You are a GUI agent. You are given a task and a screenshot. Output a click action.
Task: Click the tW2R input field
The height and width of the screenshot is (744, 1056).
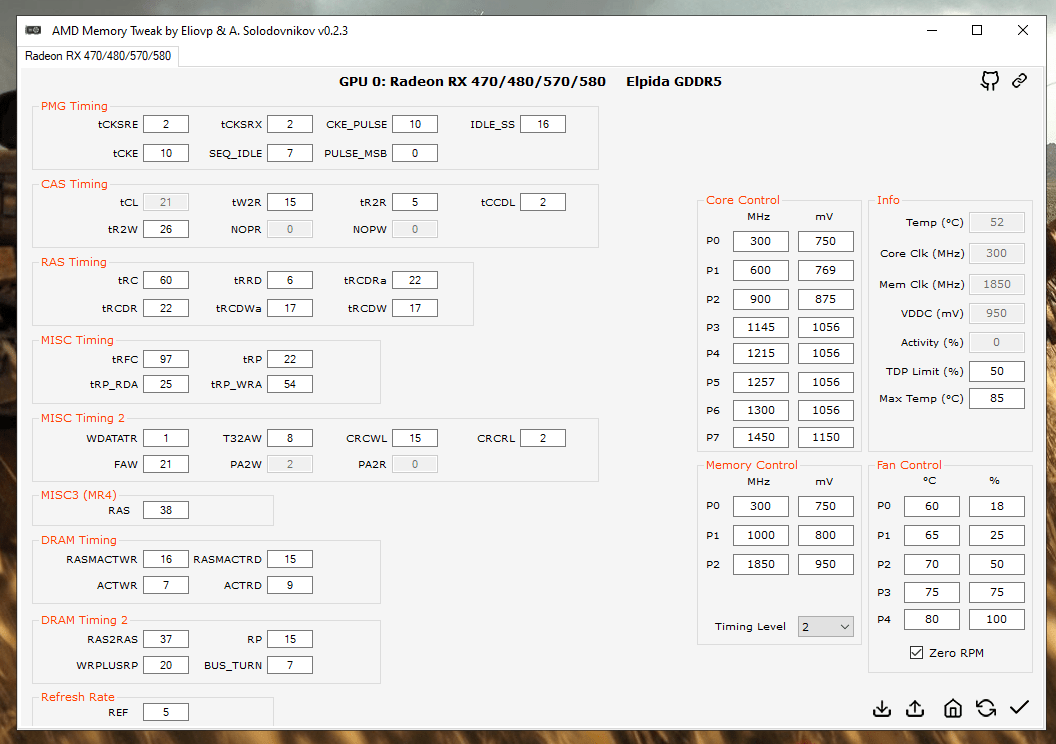[290, 202]
